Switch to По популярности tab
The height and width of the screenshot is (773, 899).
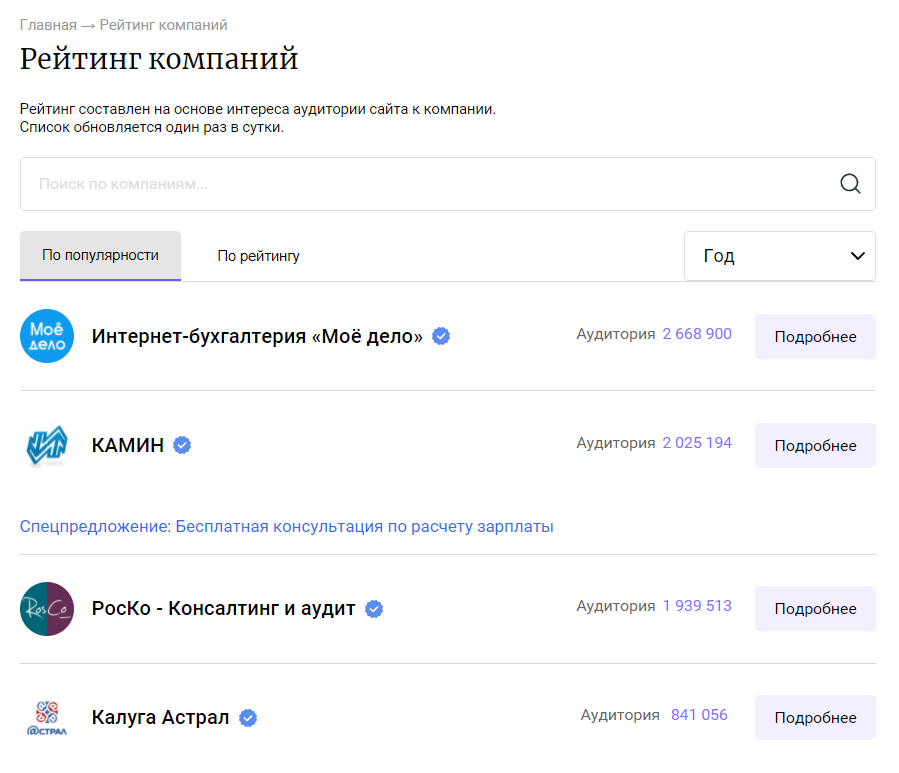point(100,256)
